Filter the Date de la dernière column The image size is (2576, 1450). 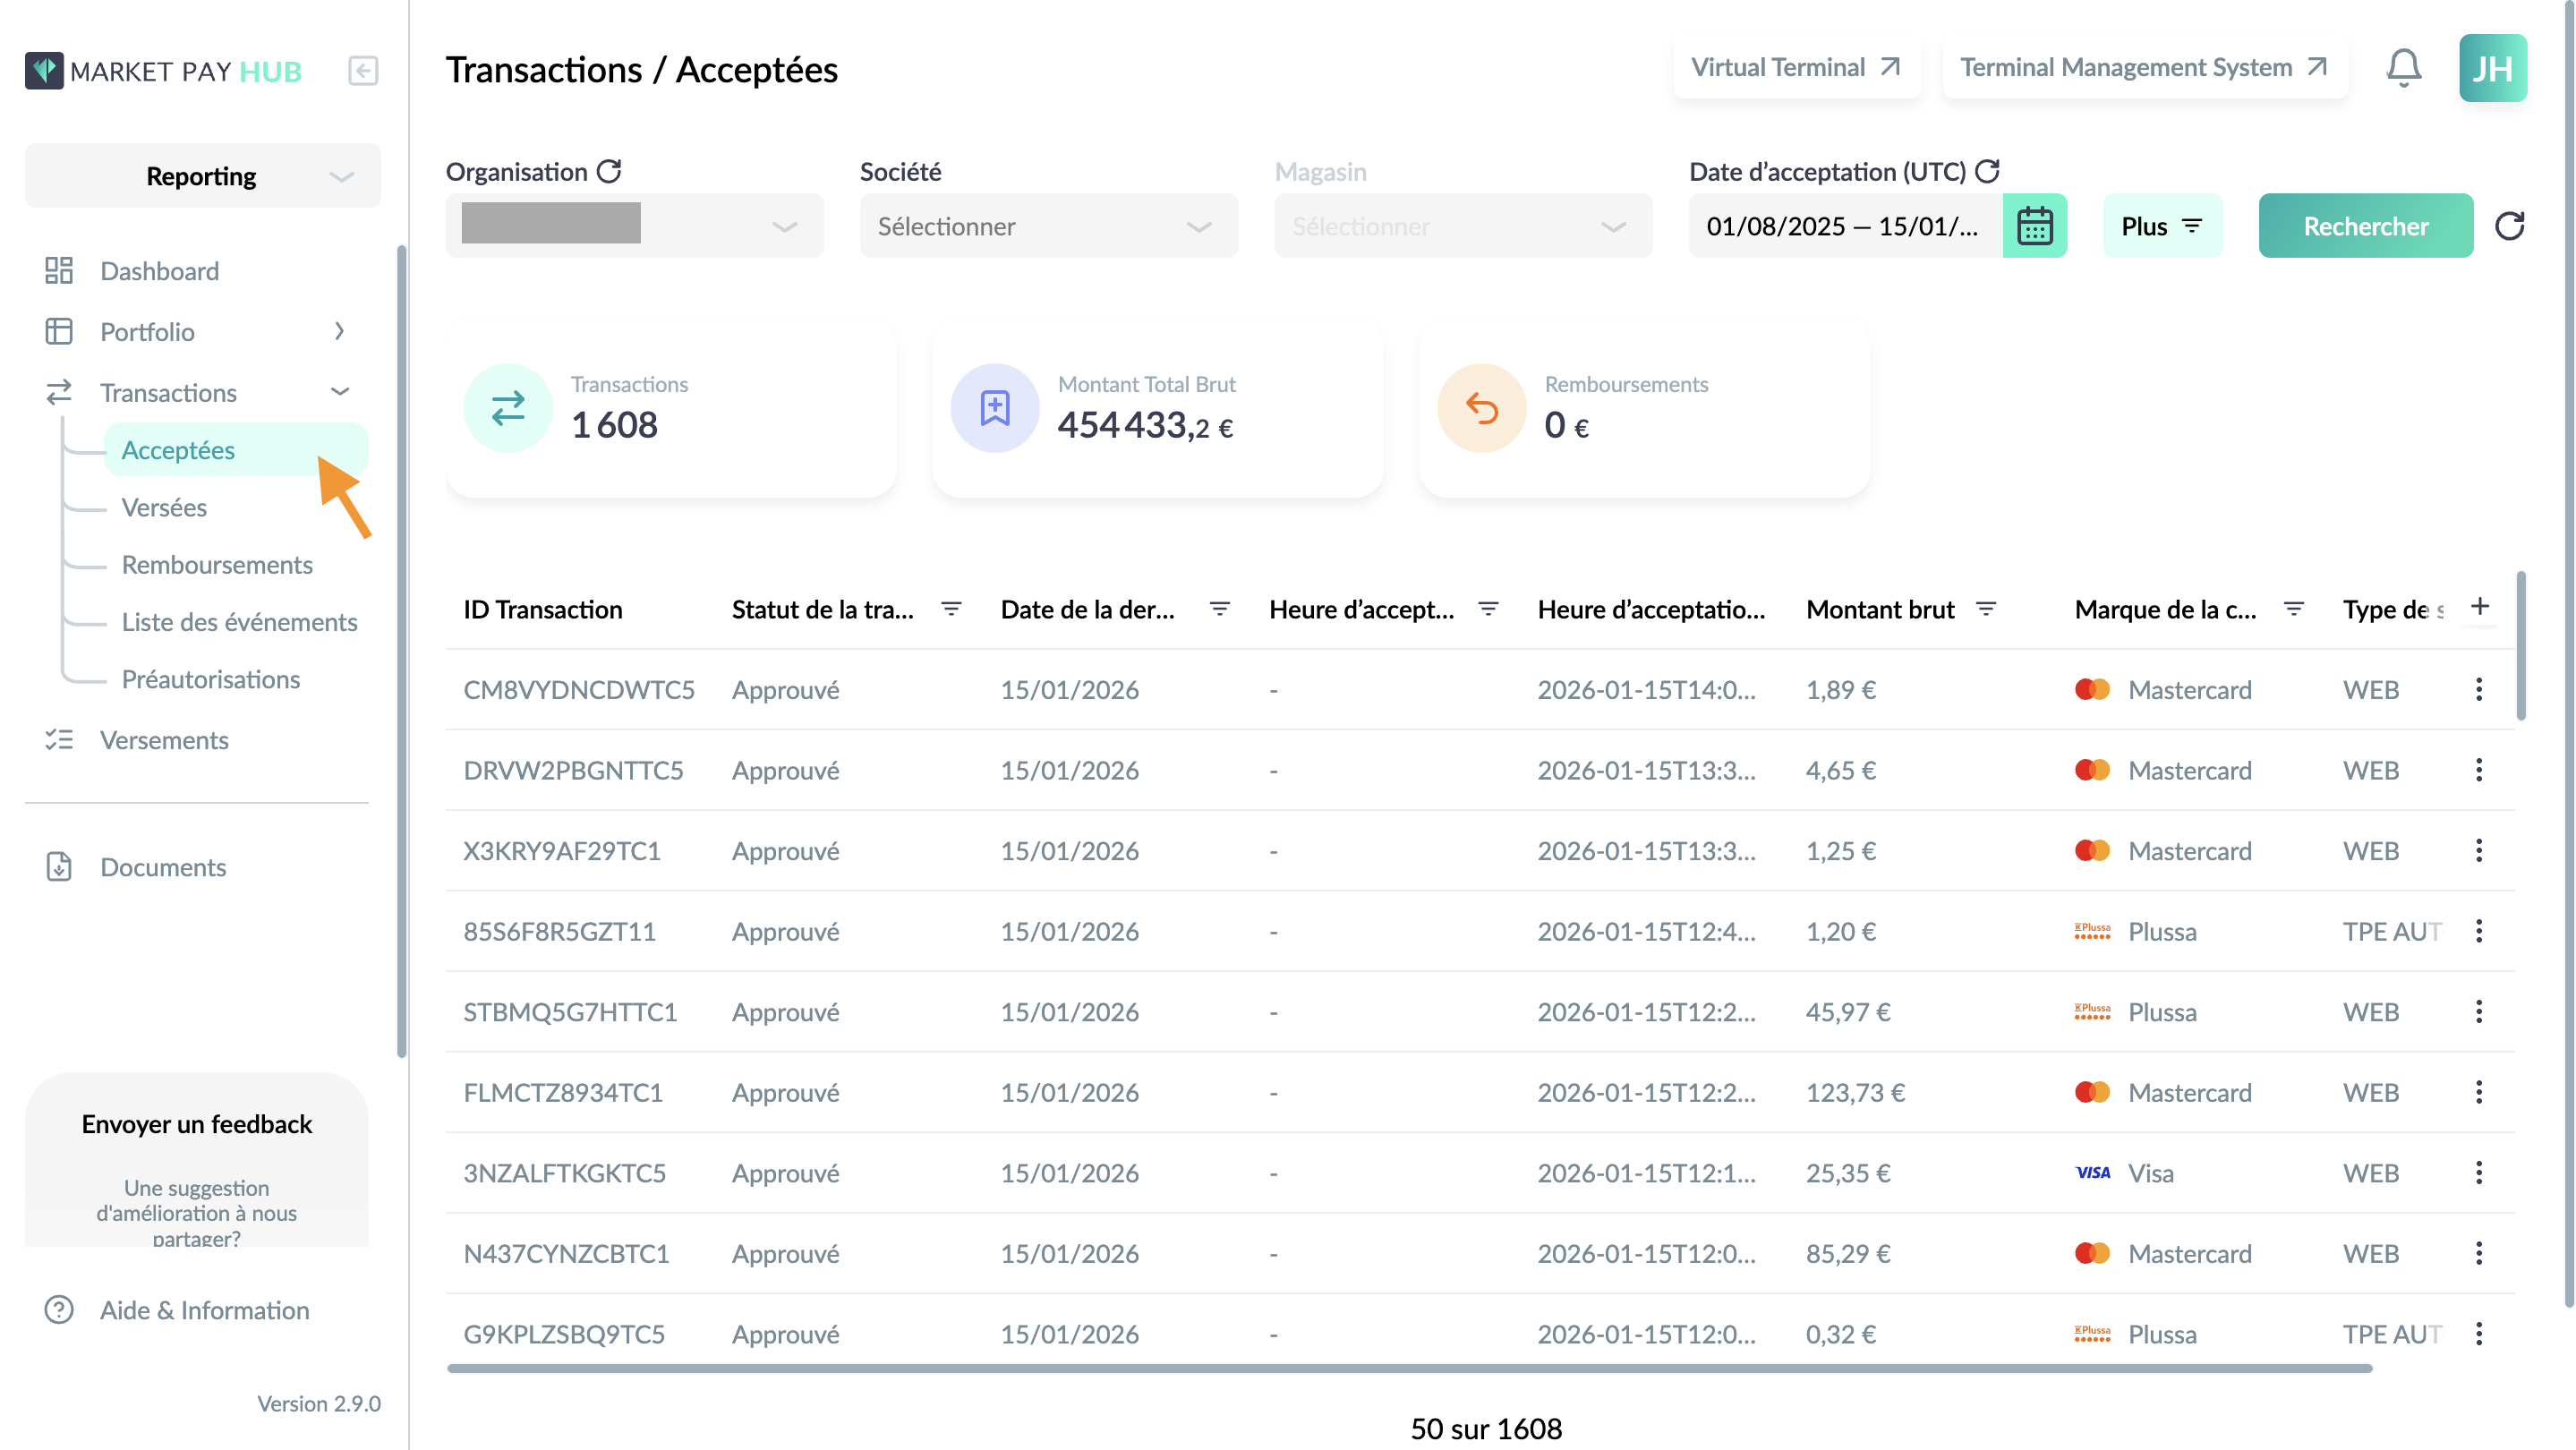coord(1219,609)
